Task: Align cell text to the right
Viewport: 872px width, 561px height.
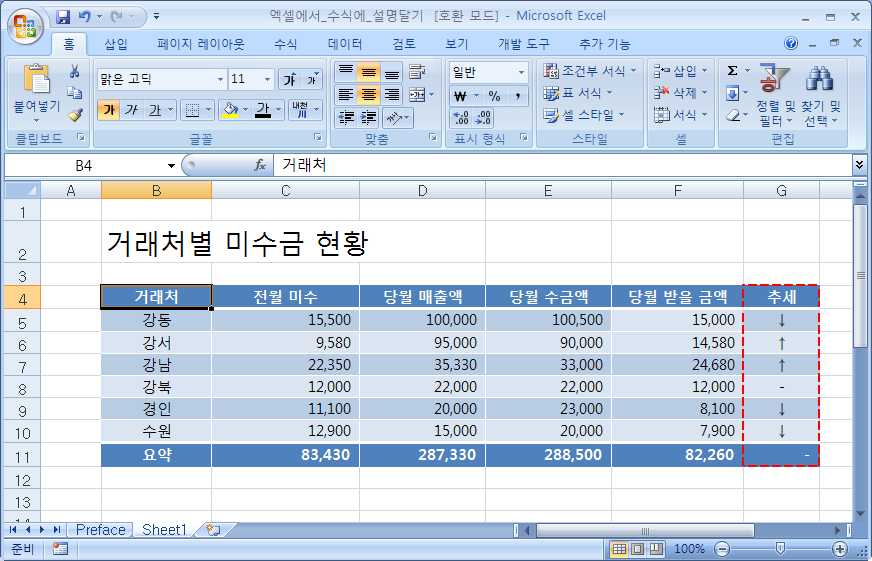Action: [x=392, y=95]
